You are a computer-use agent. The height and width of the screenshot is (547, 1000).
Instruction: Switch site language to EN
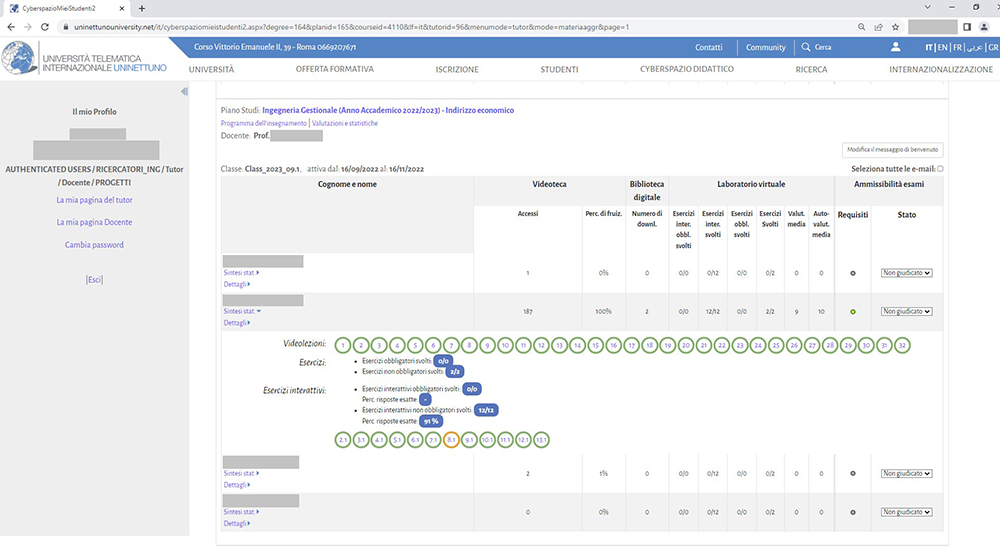[x=943, y=47]
